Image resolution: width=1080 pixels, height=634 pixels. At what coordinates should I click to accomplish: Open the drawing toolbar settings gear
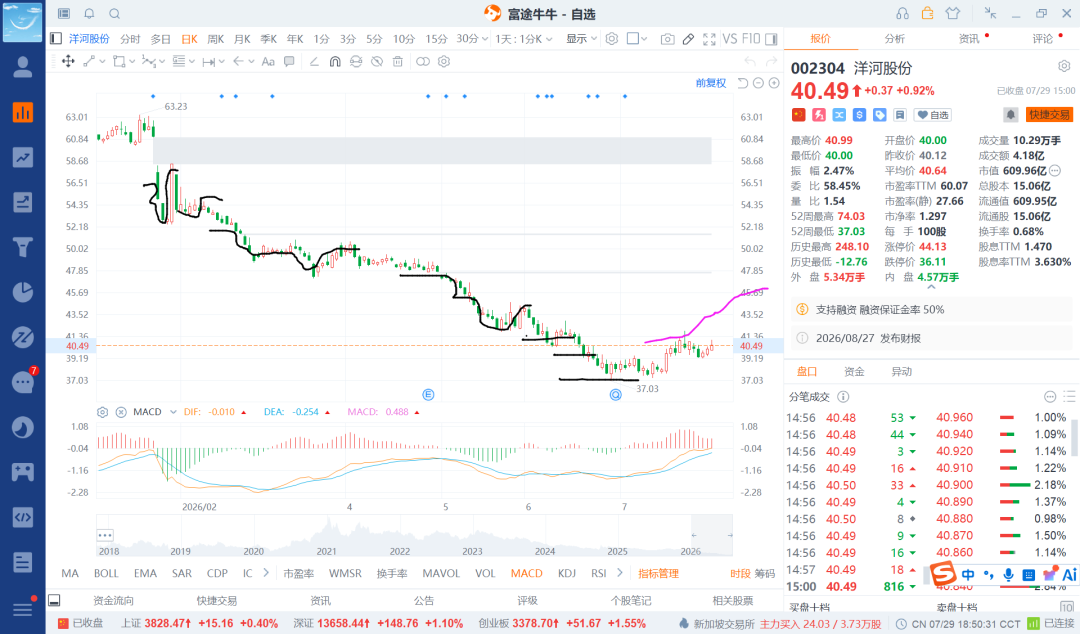(x=444, y=61)
